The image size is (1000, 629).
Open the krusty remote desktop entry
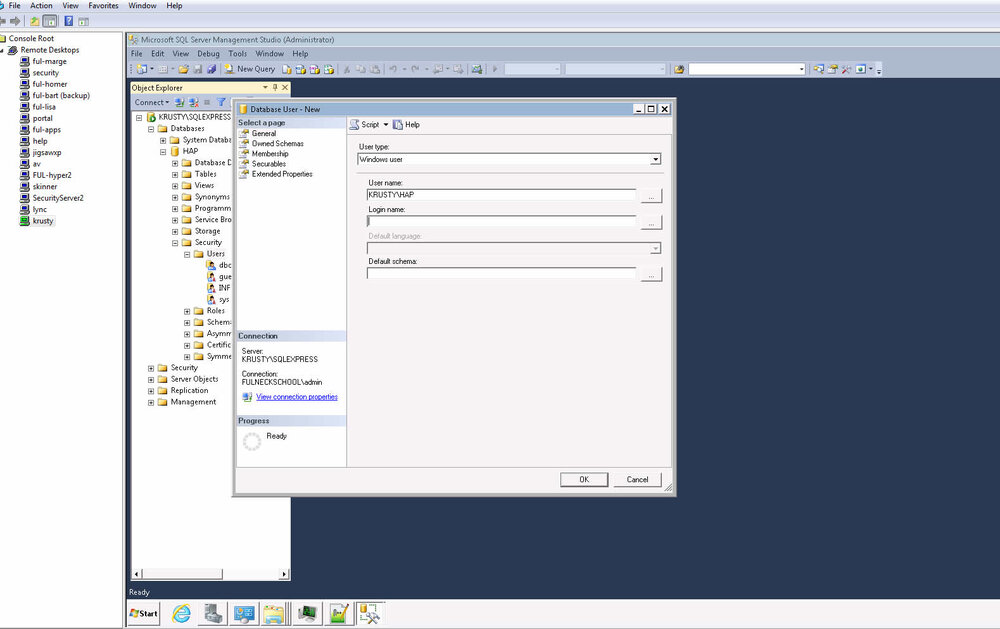click(x=43, y=221)
